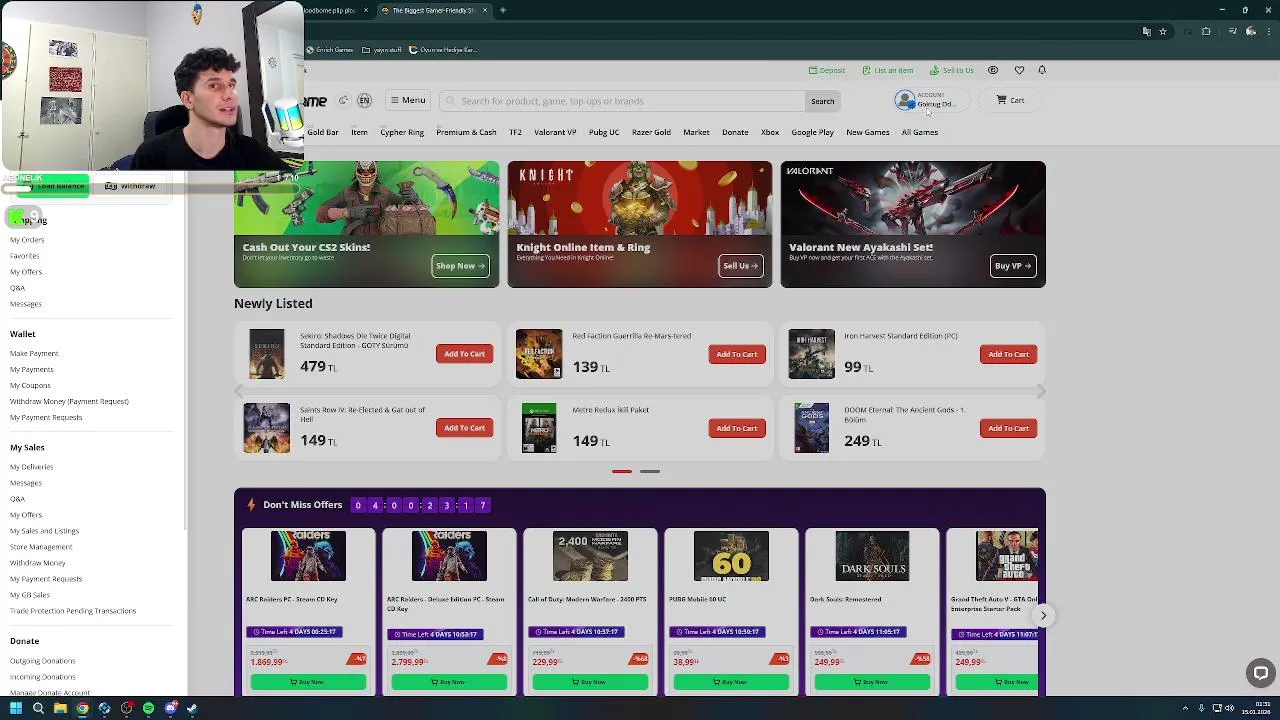Open the Menu dropdown

coord(408,100)
